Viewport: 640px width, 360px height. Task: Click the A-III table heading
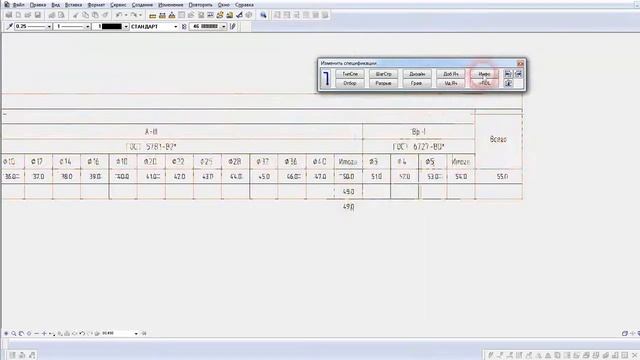click(x=151, y=132)
